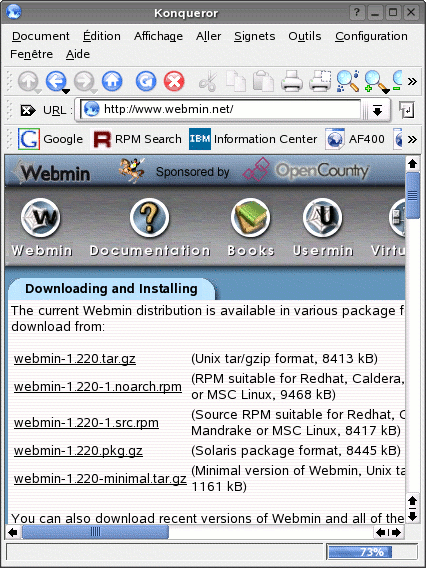Click the vertical scrollbar up arrow

click(x=413, y=164)
